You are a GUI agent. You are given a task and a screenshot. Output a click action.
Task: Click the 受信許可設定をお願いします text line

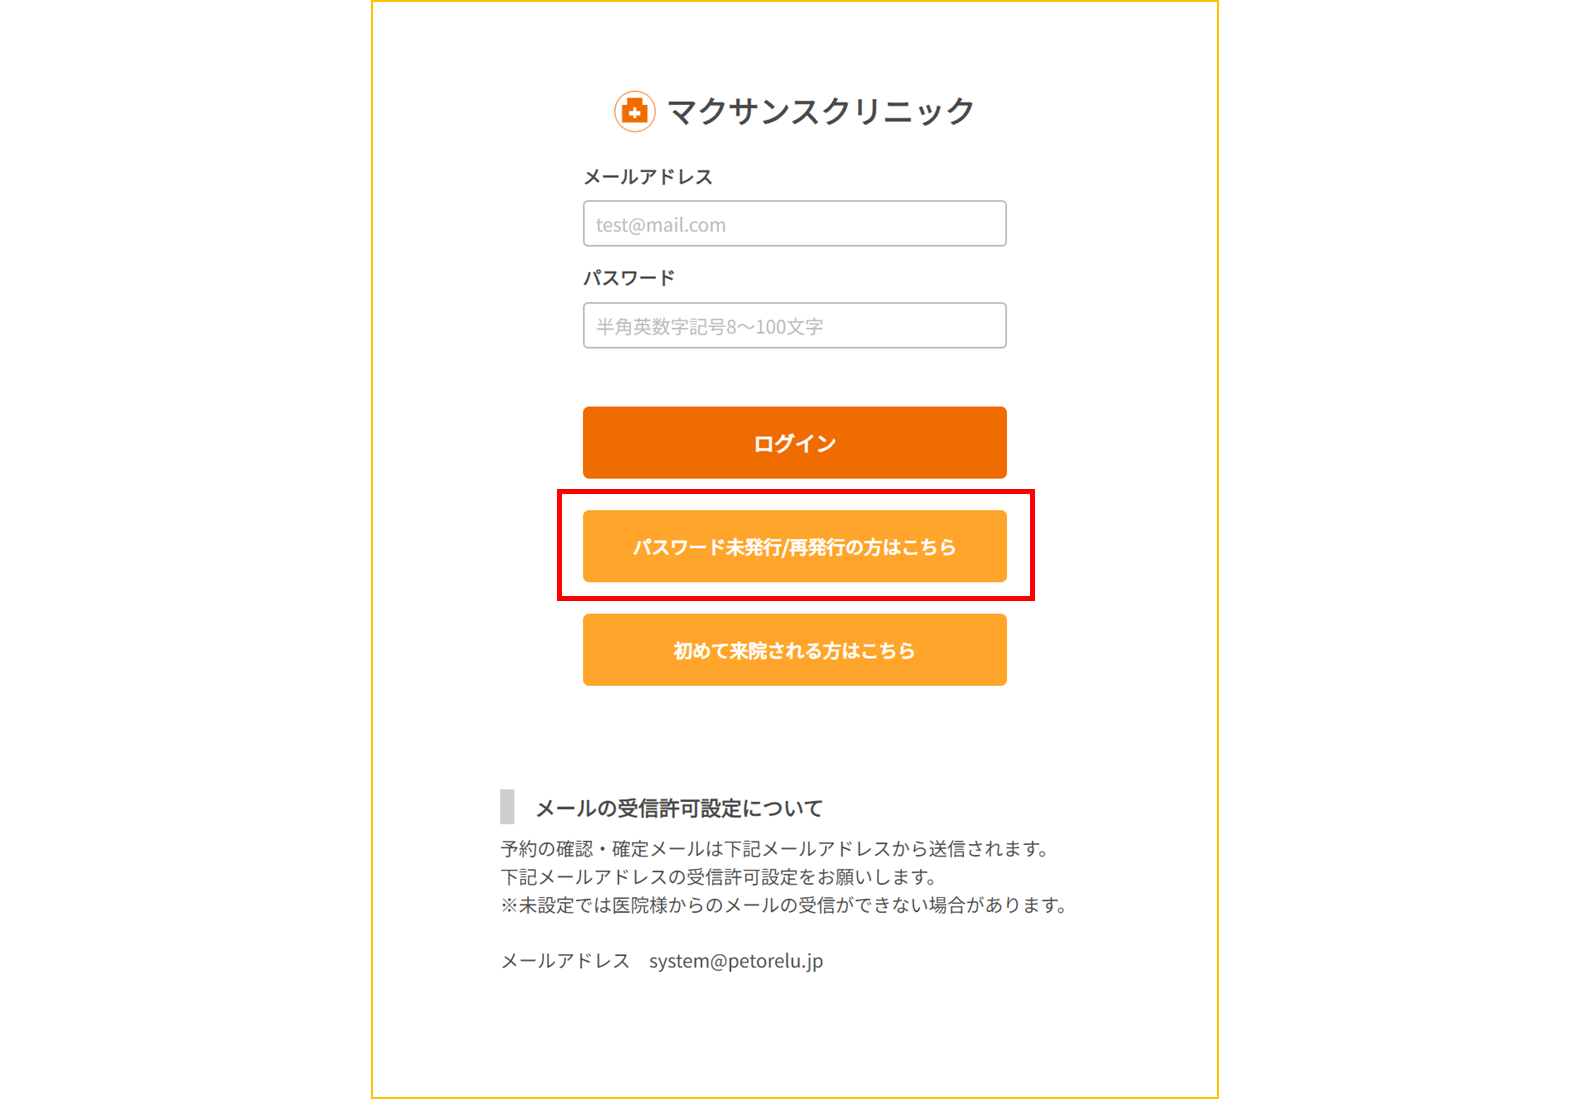click(721, 877)
